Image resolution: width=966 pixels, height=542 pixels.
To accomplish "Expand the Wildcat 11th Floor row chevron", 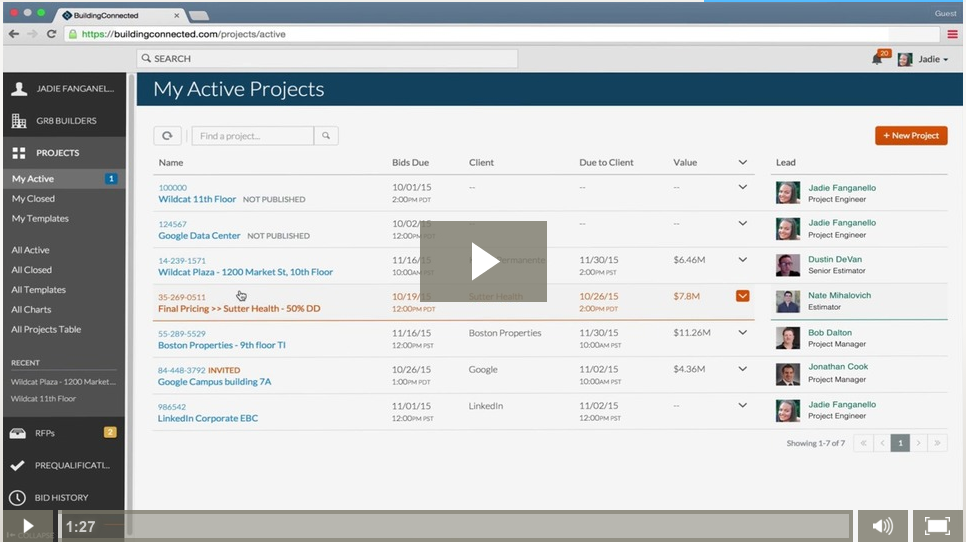I will [742, 187].
